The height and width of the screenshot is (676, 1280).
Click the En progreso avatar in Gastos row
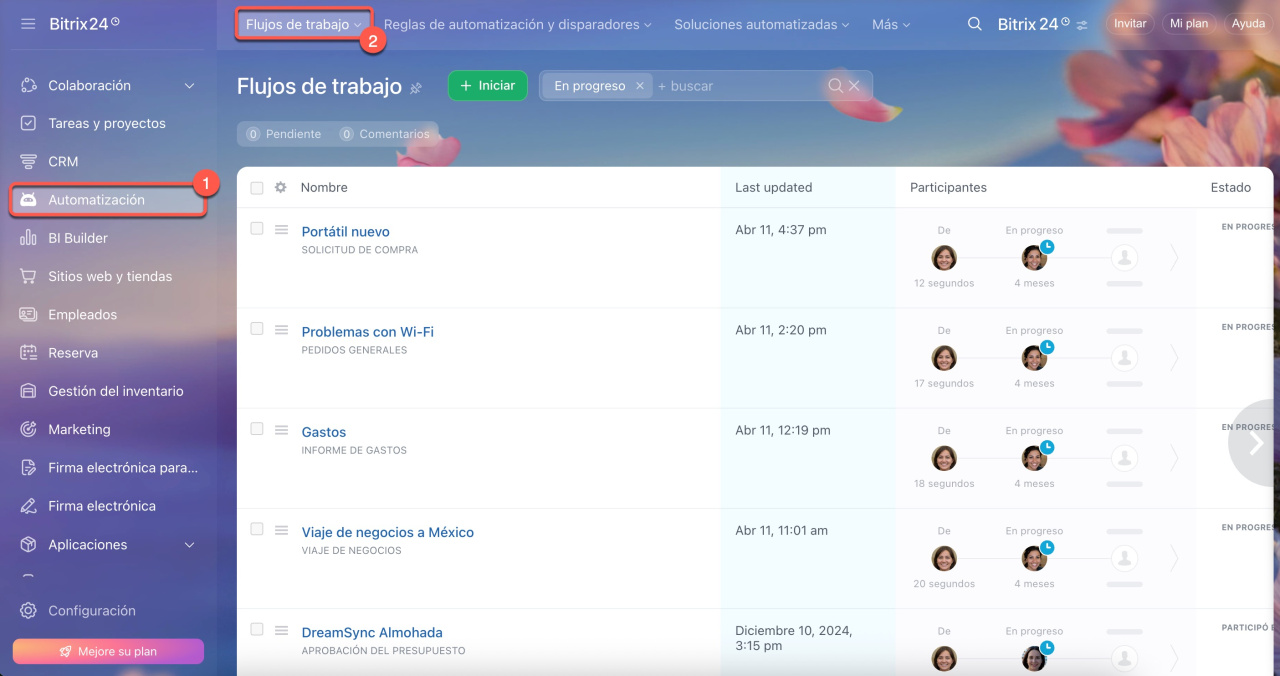pyautogui.click(x=1034, y=458)
